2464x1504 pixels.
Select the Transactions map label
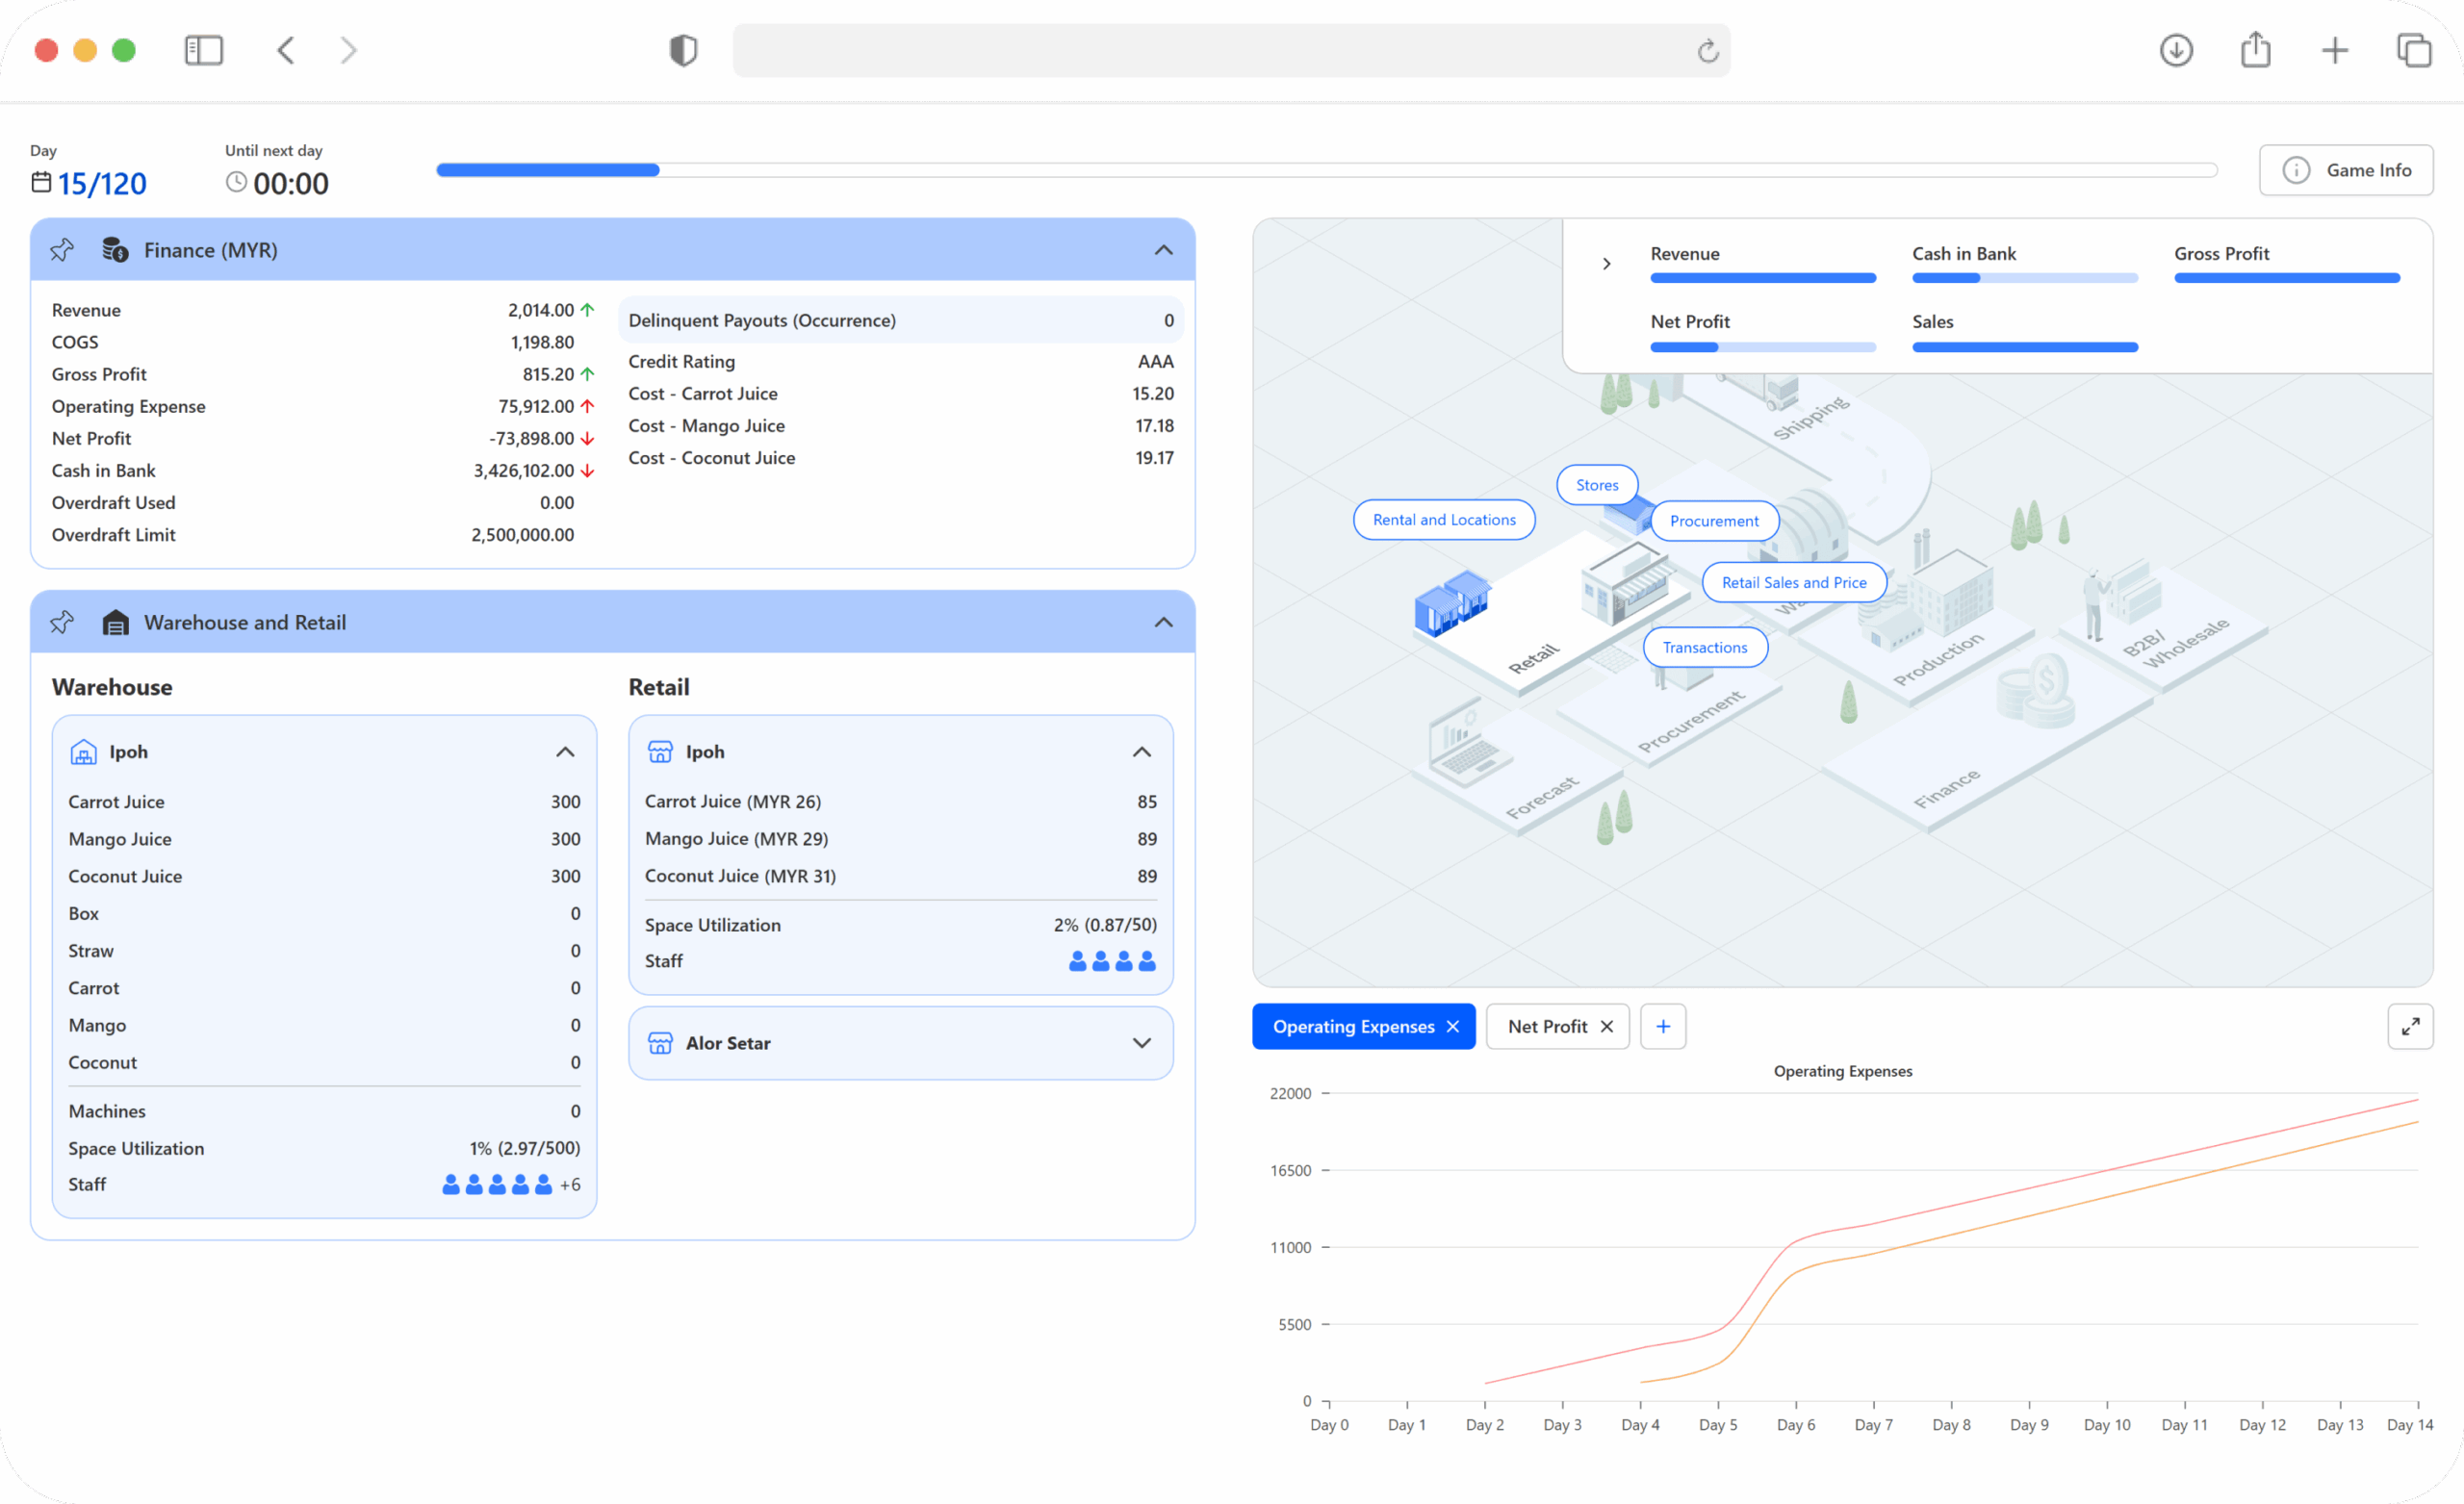pos(1704,648)
